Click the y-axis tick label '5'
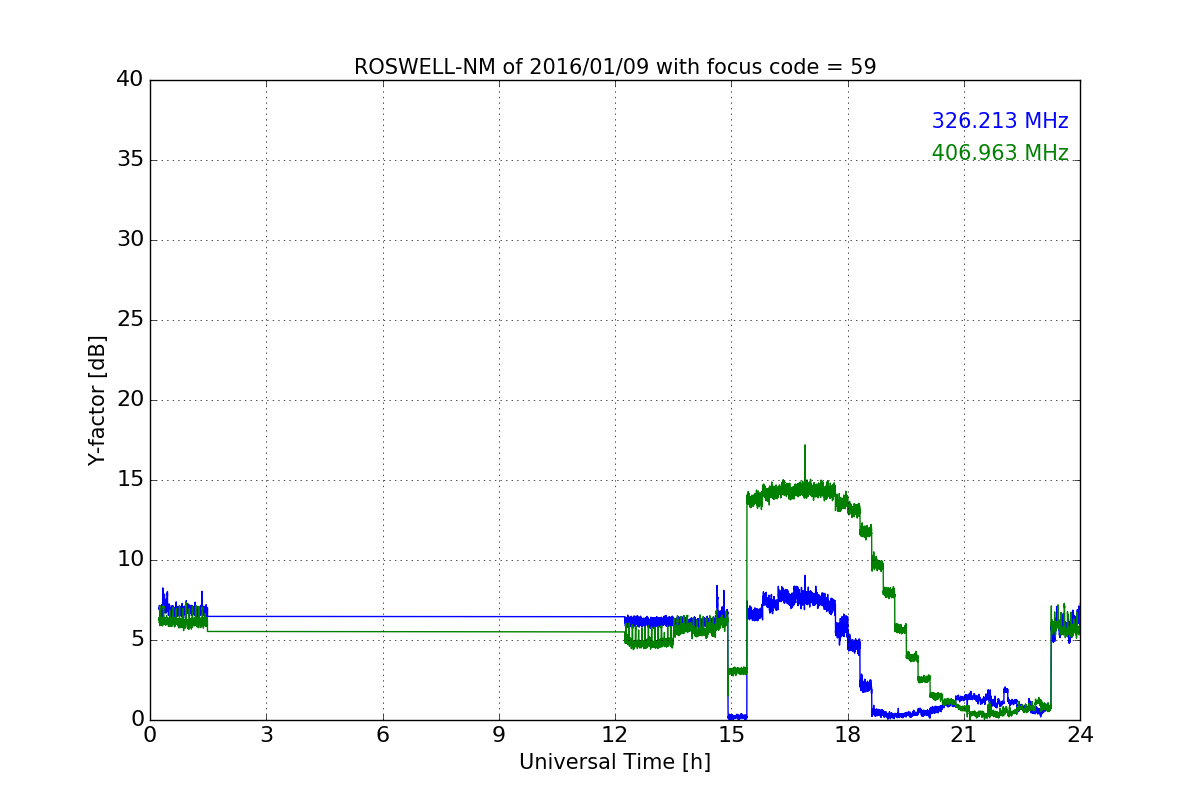The width and height of the screenshot is (1200, 800). 137,640
